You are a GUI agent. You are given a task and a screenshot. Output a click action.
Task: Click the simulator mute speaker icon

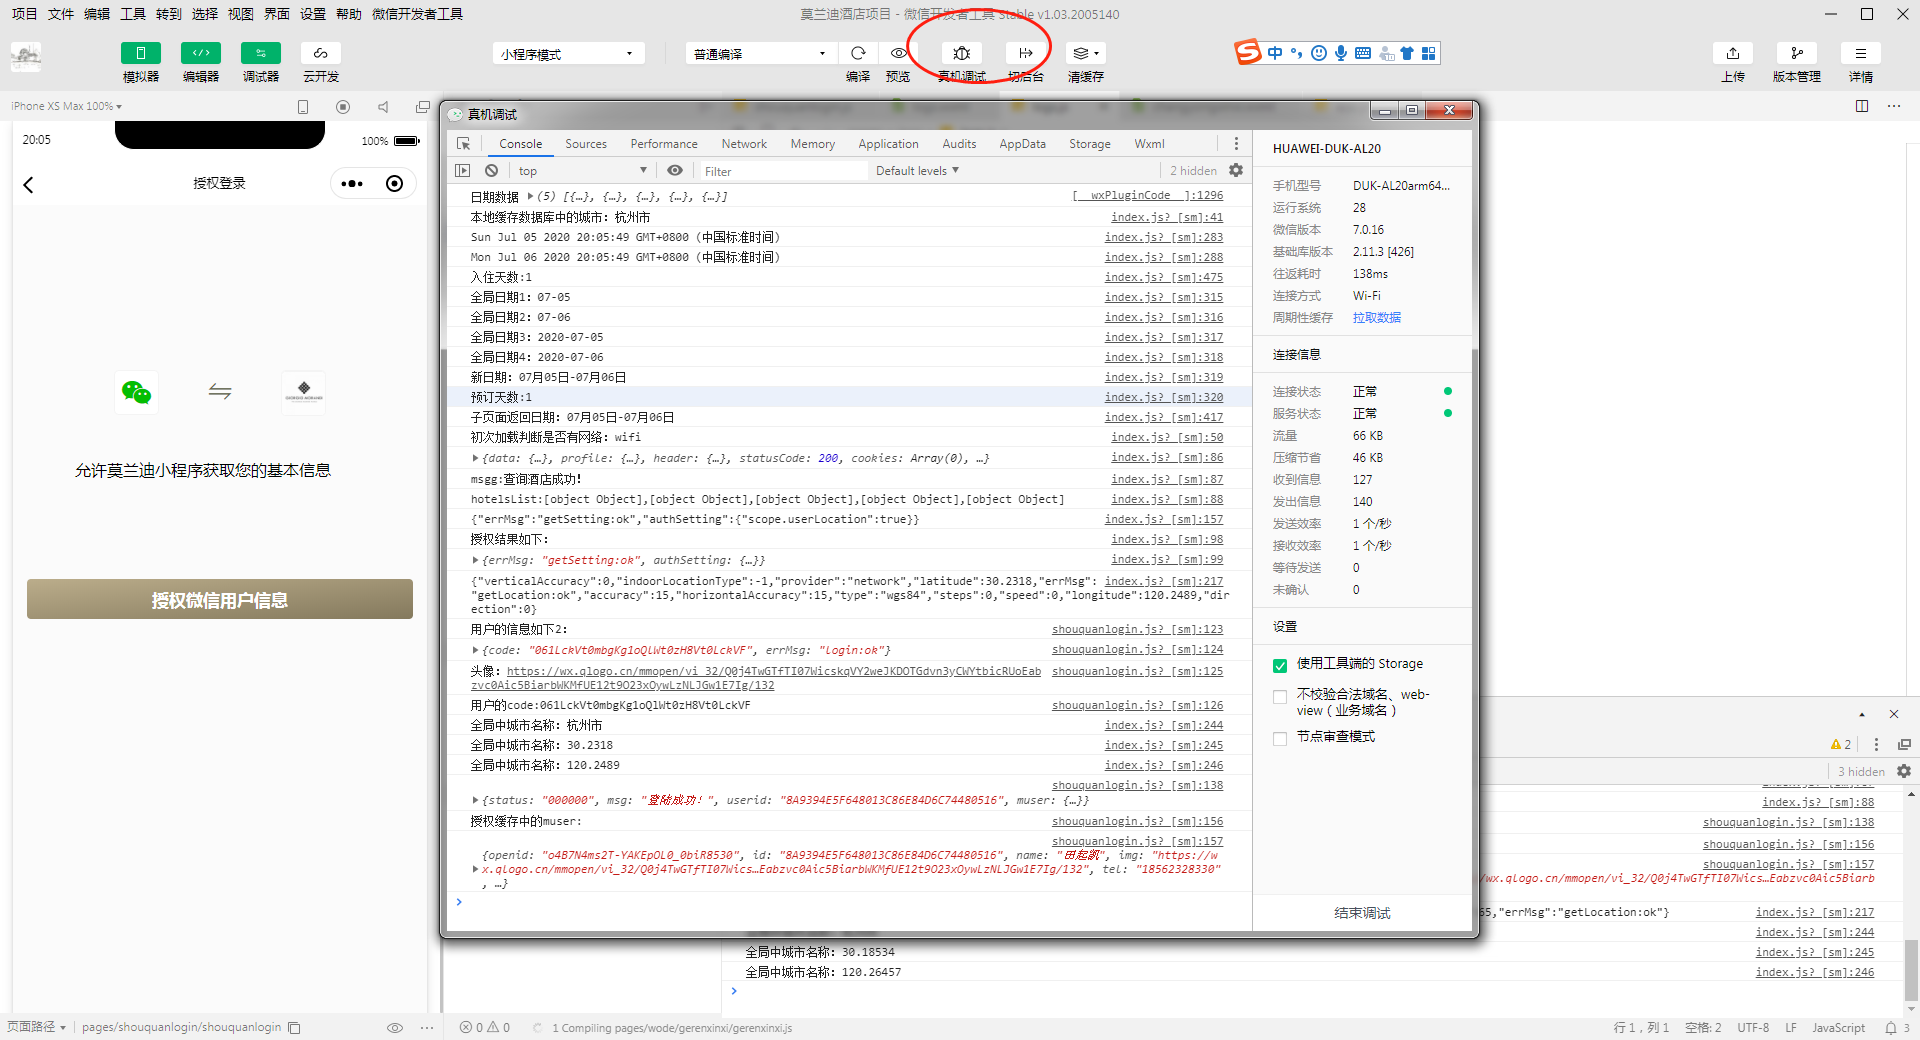coord(383,107)
